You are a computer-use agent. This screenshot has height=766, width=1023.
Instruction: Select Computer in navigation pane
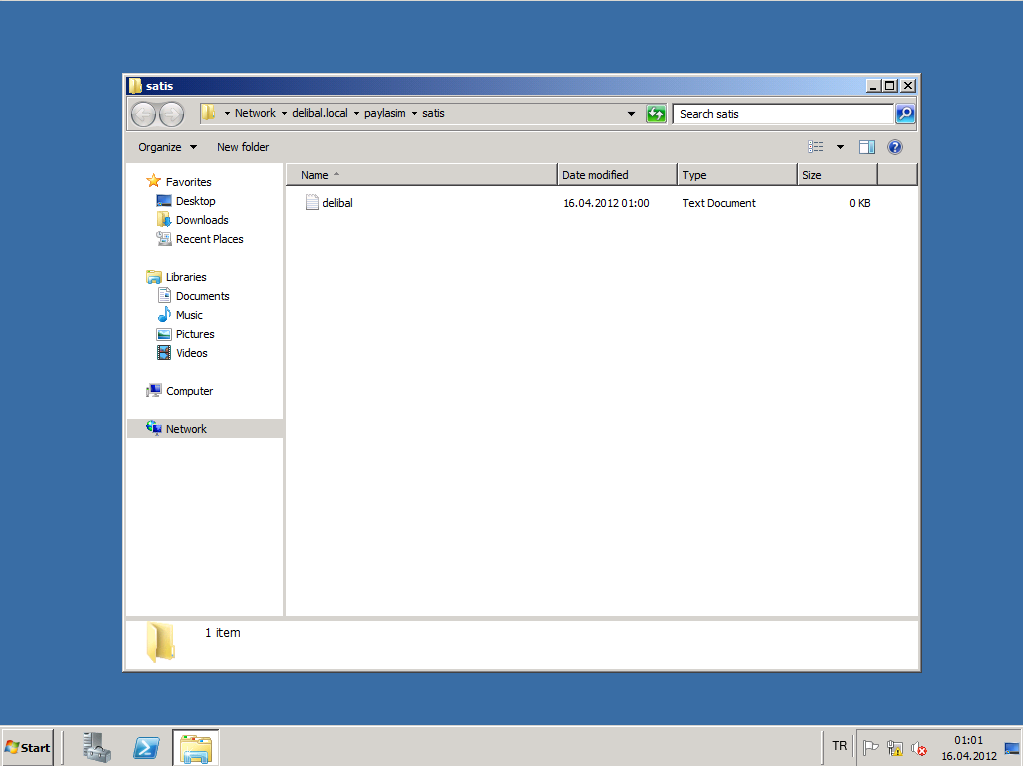pyautogui.click(x=189, y=391)
